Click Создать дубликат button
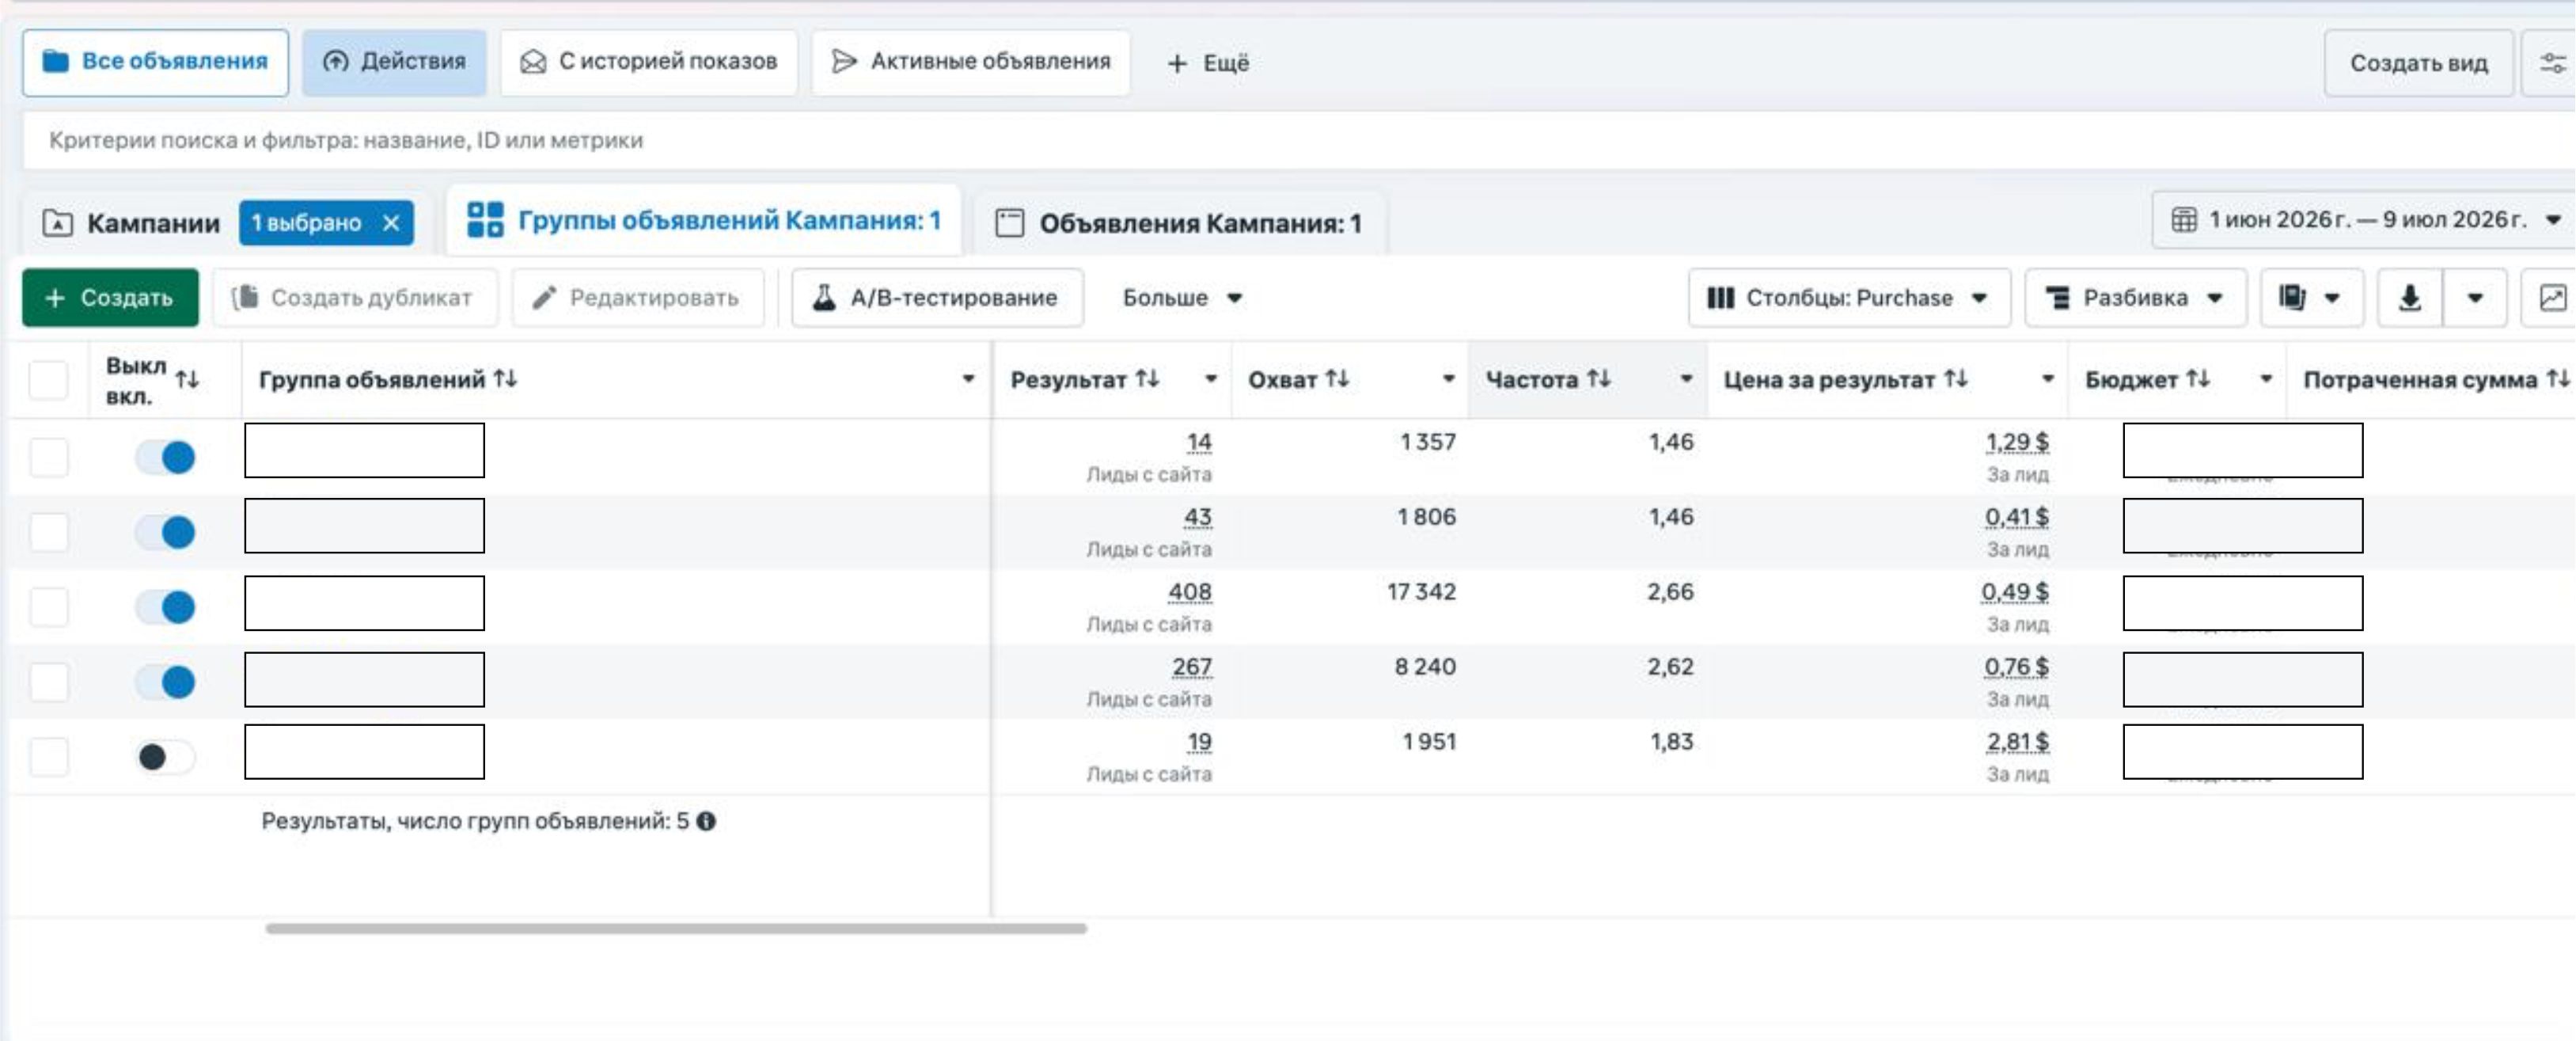The image size is (2576, 1041). [x=354, y=298]
